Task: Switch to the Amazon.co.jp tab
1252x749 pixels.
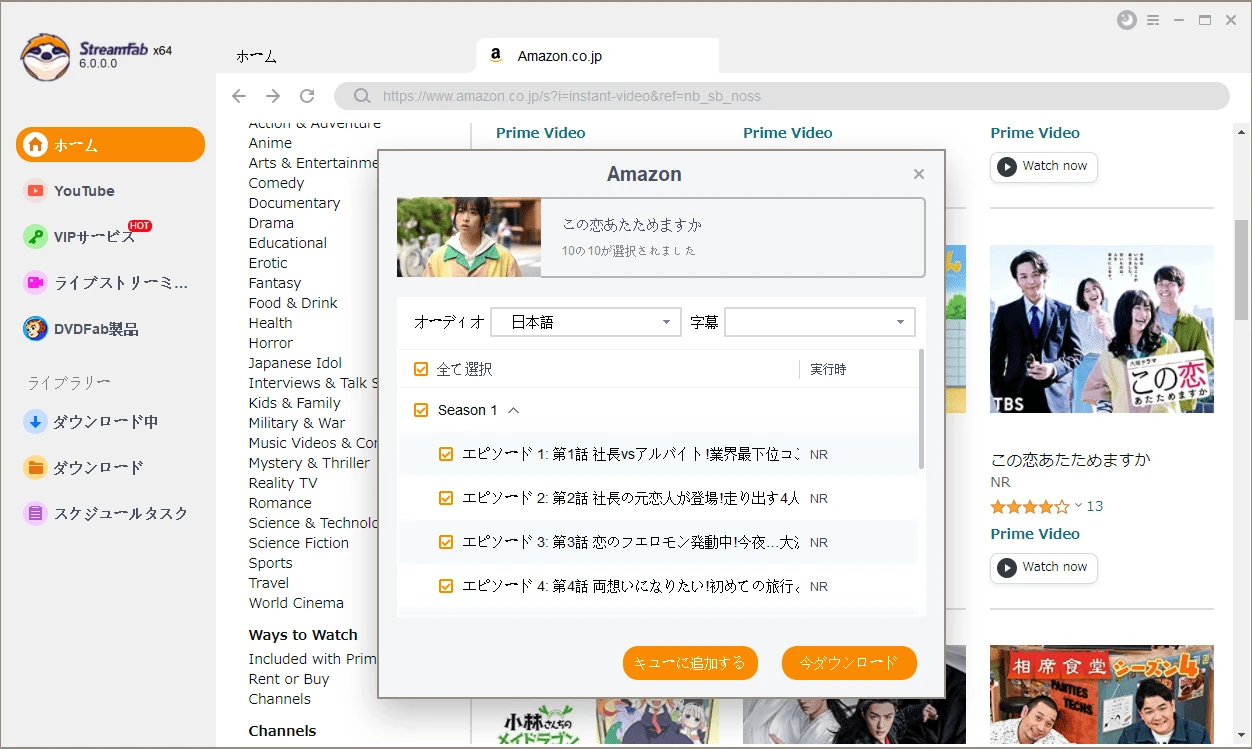Action: 596,57
